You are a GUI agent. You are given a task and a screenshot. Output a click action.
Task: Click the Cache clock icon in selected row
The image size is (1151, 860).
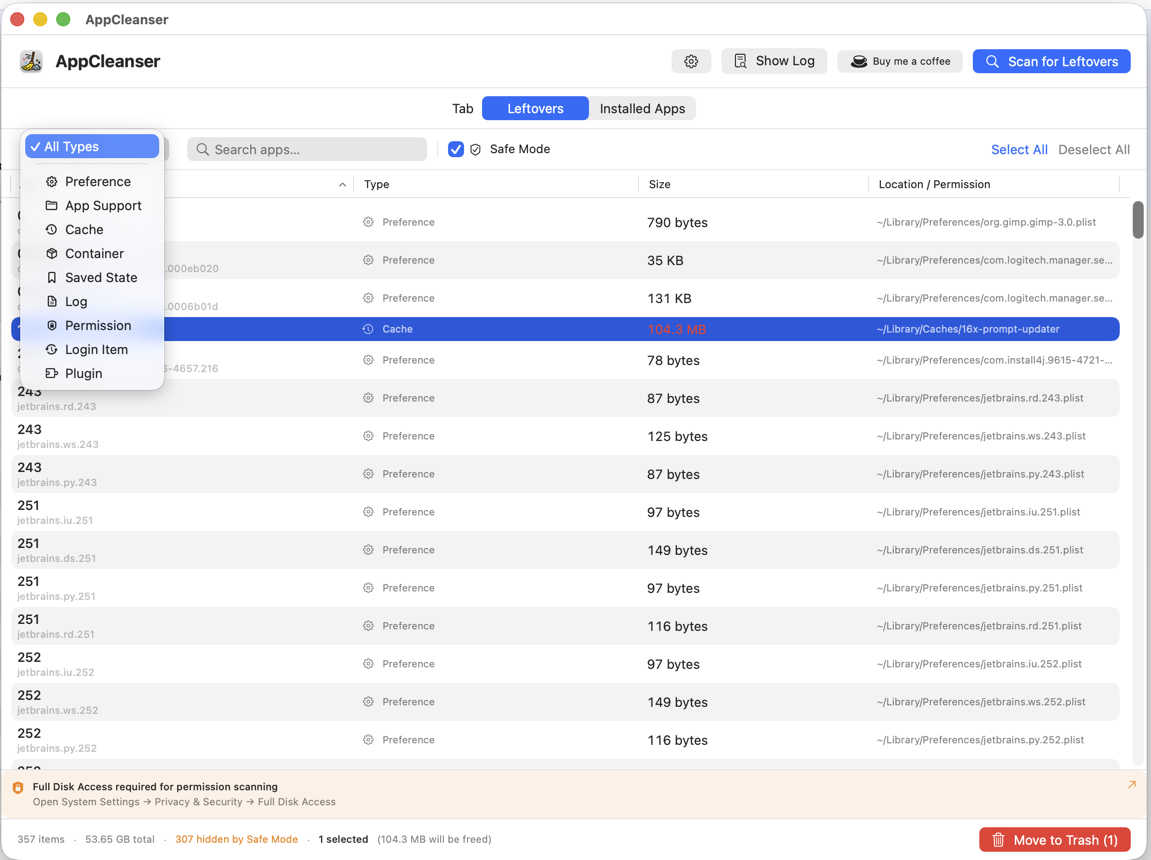click(x=368, y=329)
